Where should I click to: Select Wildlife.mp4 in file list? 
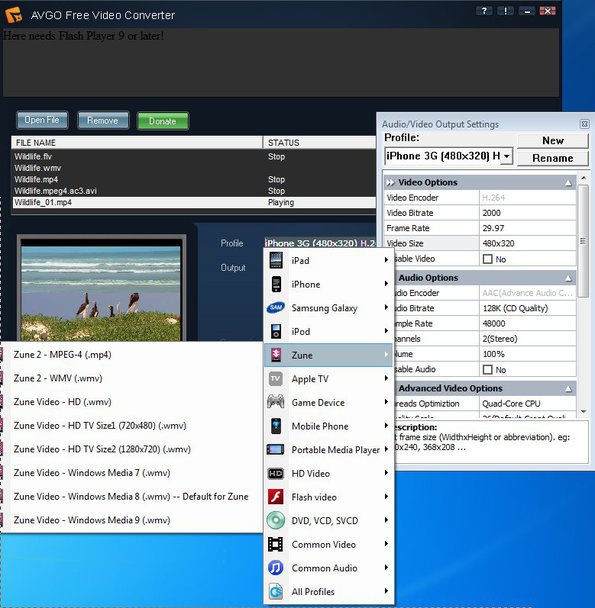tap(193, 180)
